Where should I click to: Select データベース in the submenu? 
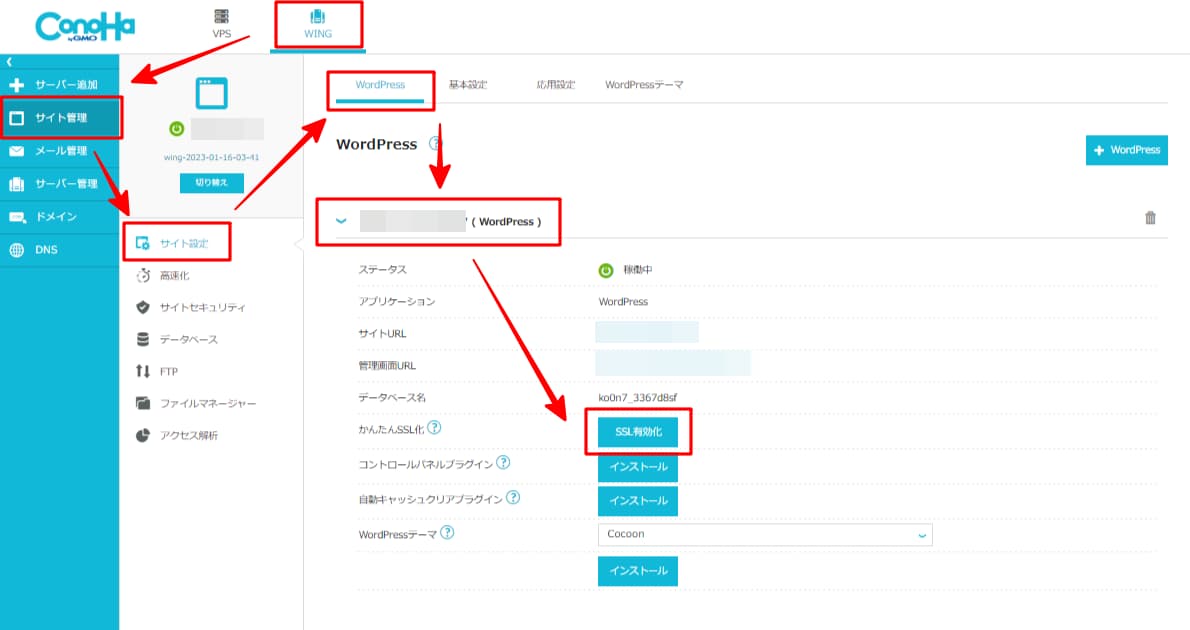188,339
